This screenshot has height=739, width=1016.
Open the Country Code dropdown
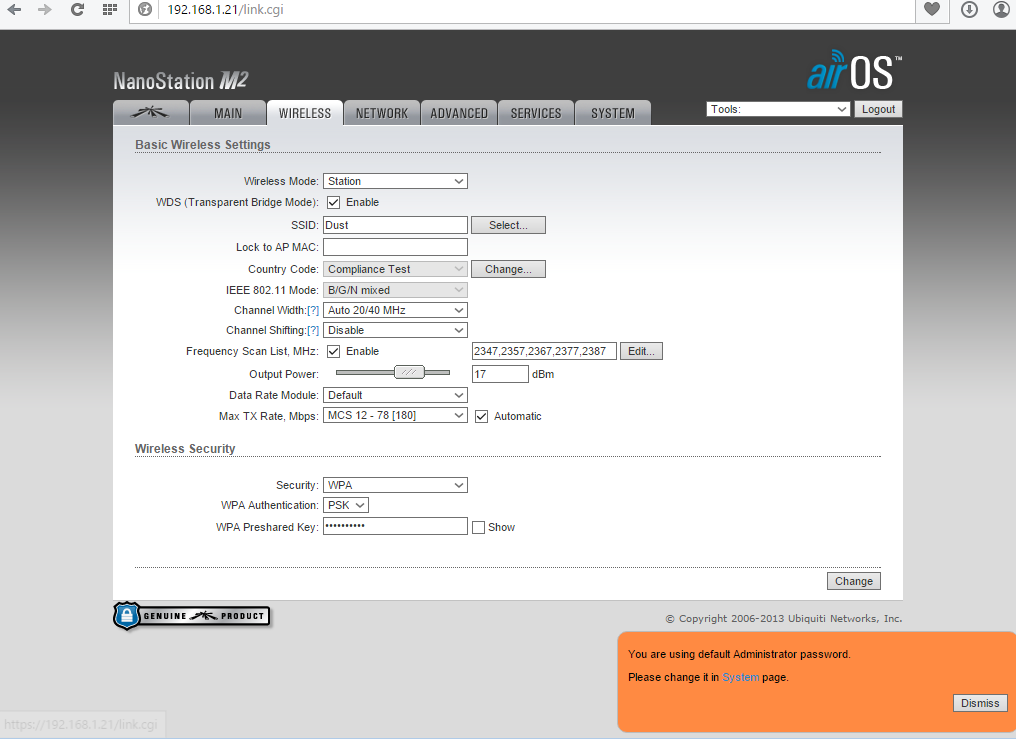pos(395,269)
